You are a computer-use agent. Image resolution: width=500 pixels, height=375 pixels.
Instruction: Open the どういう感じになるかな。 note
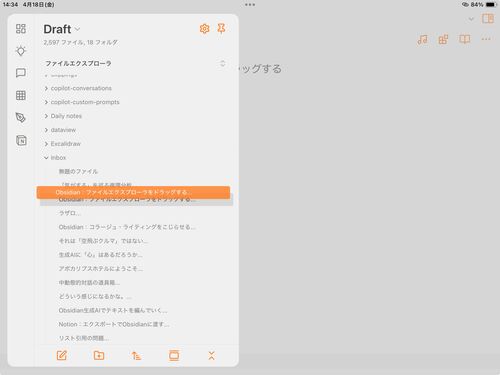[95, 297]
